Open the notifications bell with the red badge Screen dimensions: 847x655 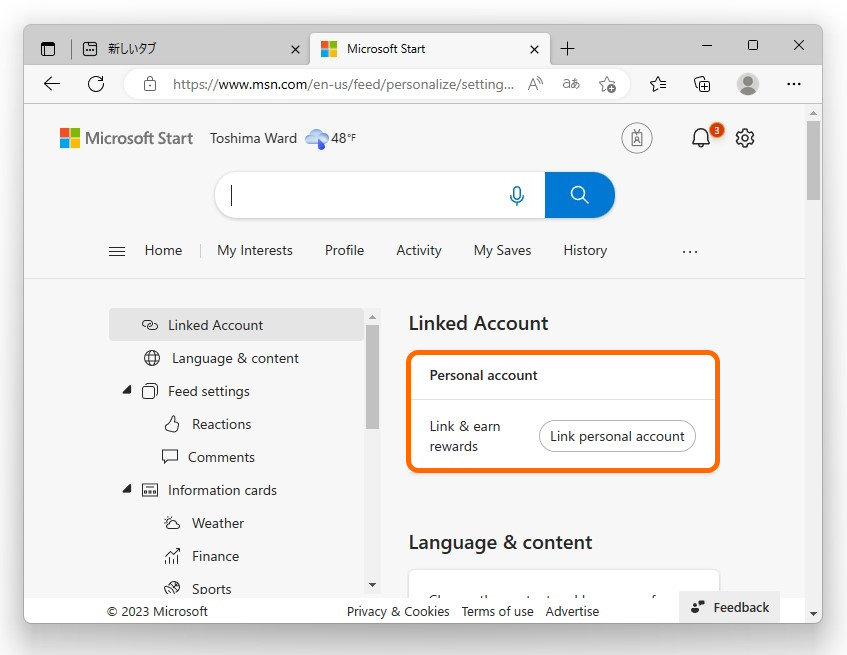pyautogui.click(x=700, y=137)
